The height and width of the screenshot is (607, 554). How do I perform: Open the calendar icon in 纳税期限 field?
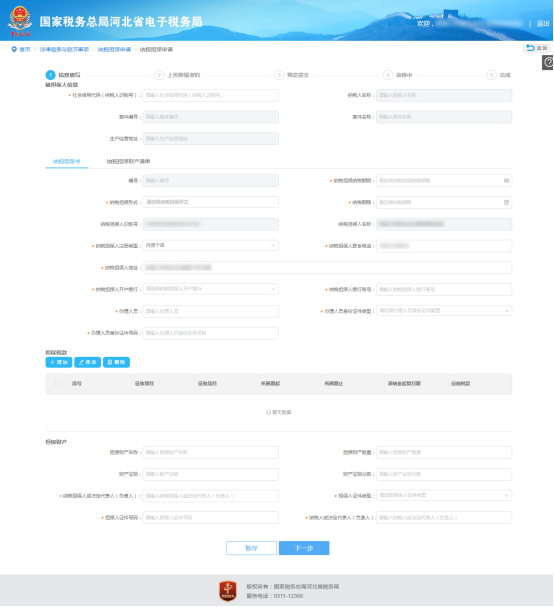[x=506, y=202]
